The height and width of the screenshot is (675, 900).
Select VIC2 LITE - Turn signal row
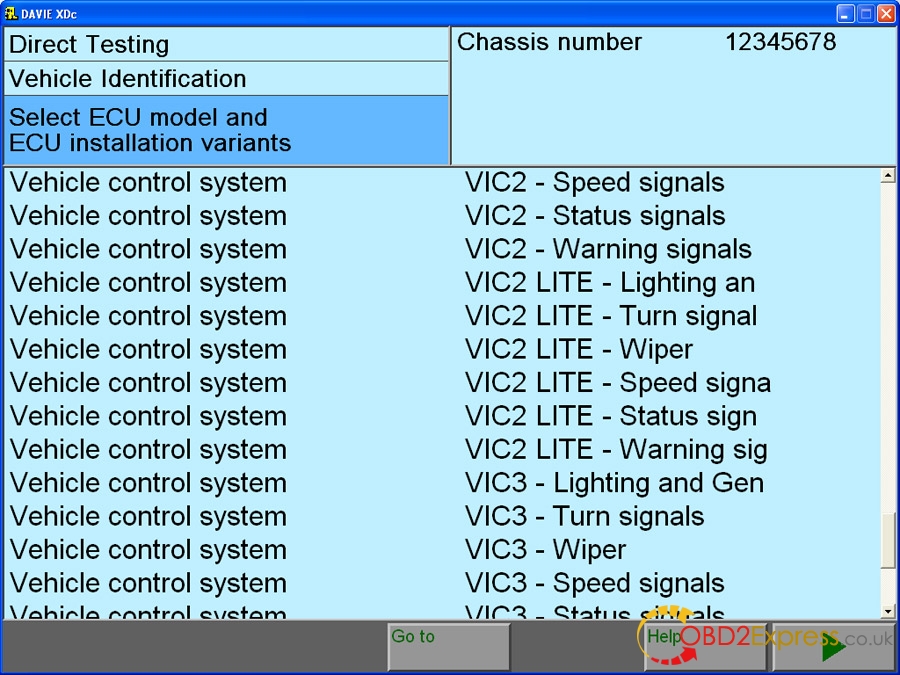tap(610, 317)
